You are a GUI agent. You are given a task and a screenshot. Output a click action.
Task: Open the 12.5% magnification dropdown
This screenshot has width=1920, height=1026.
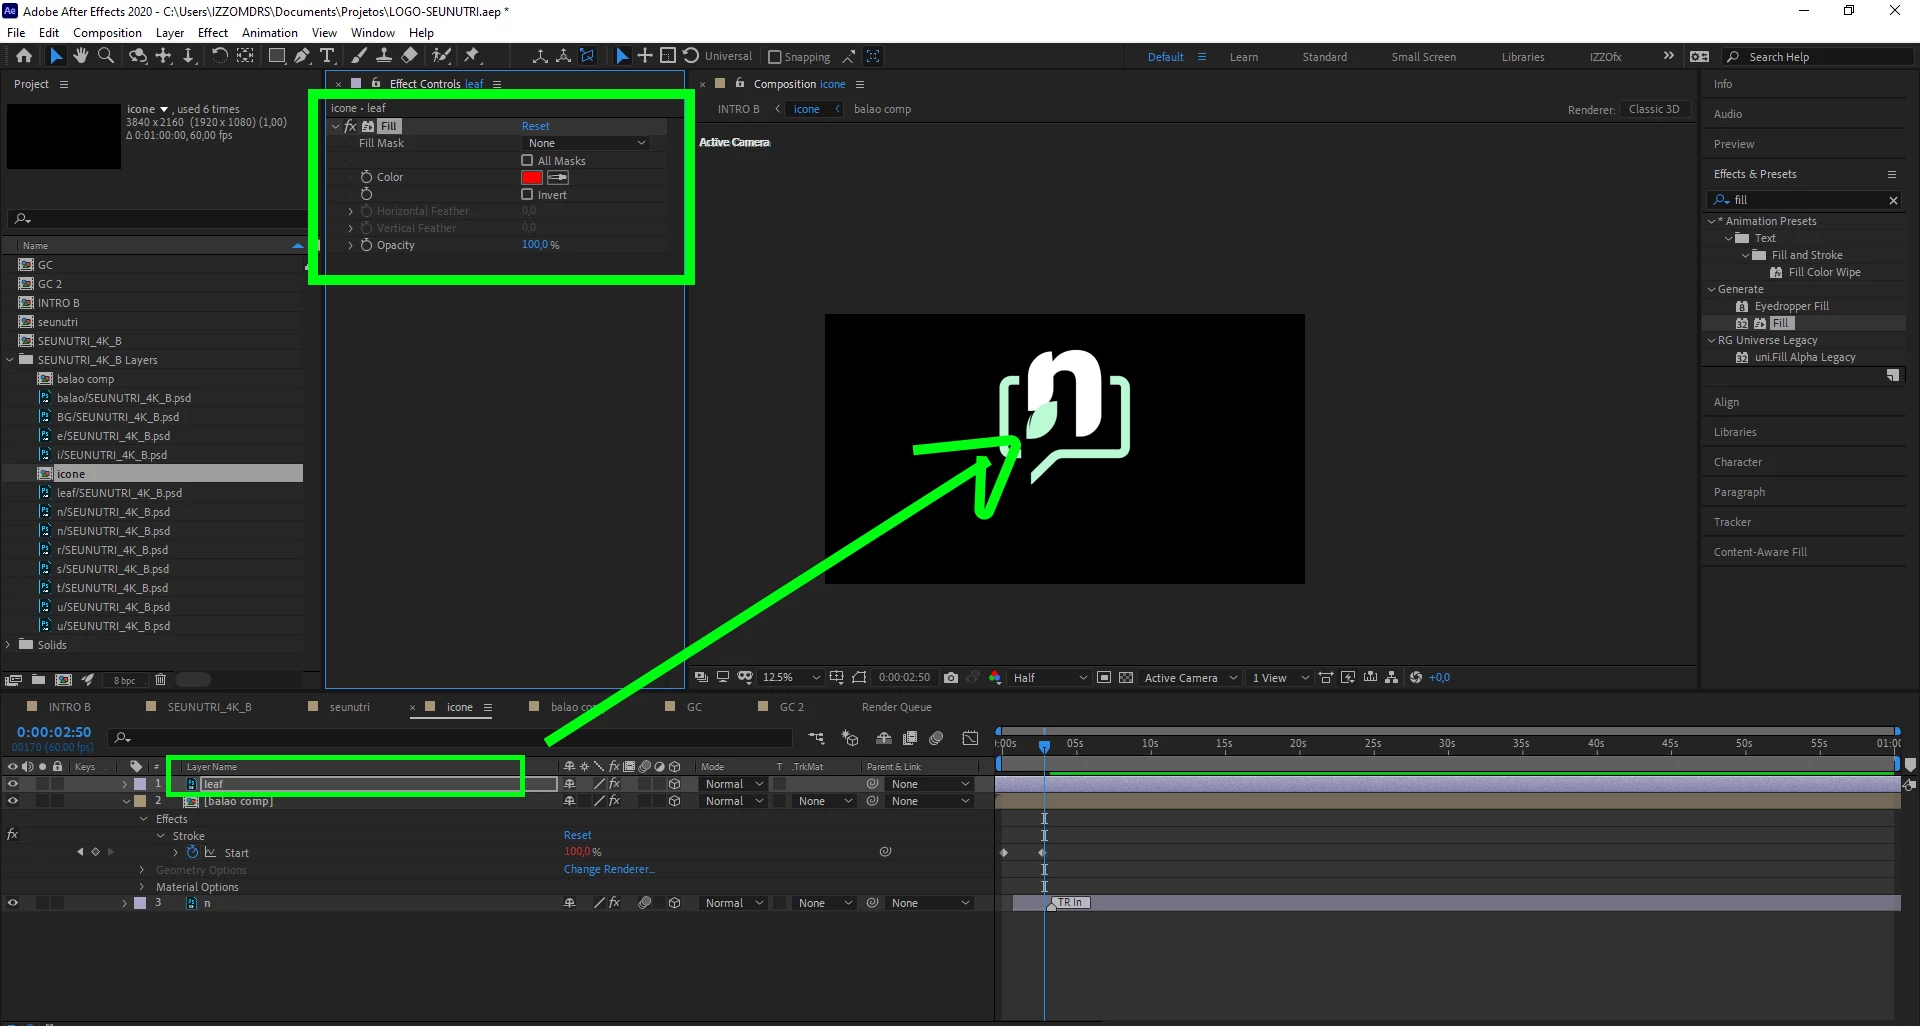[791, 677]
